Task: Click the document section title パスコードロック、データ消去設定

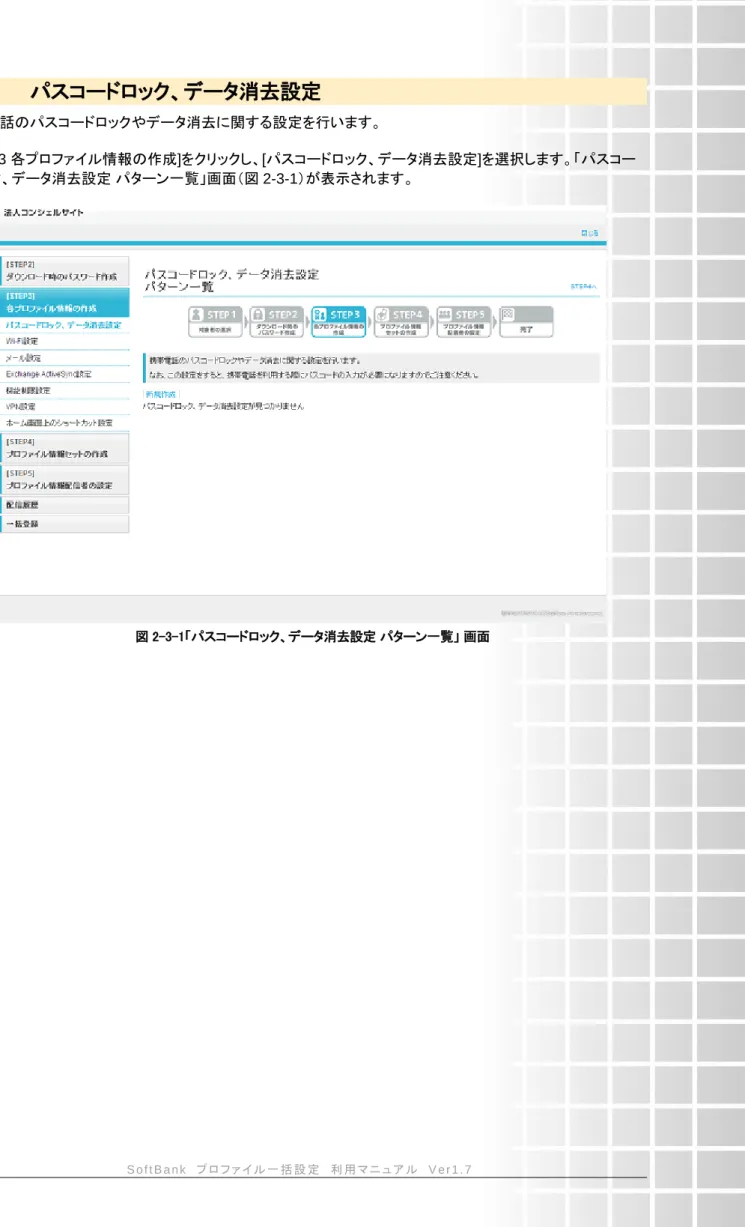Action: tap(175, 92)
